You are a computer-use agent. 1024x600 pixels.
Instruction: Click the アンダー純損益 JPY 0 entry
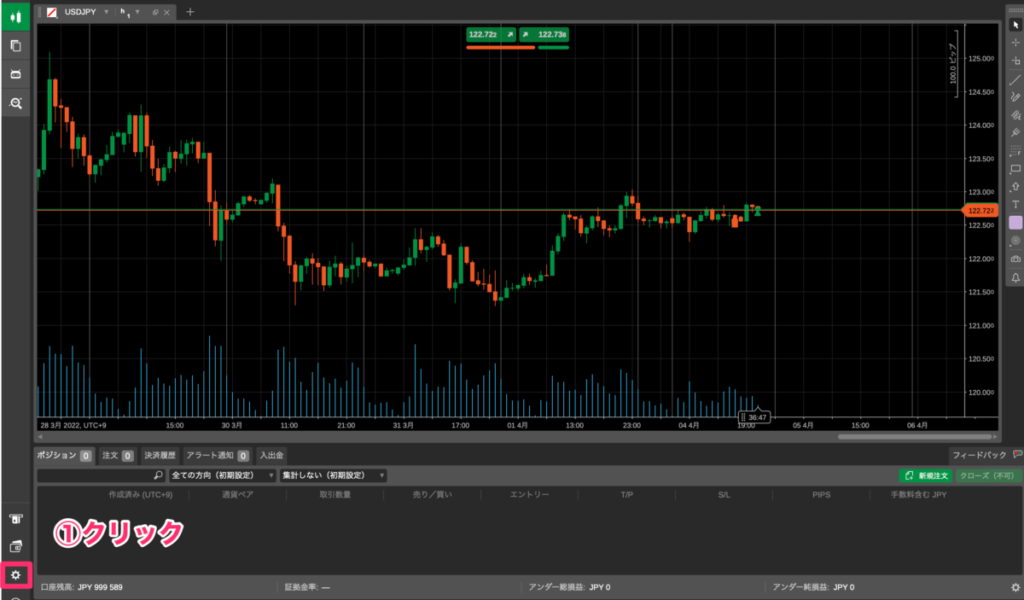(813, 588)
